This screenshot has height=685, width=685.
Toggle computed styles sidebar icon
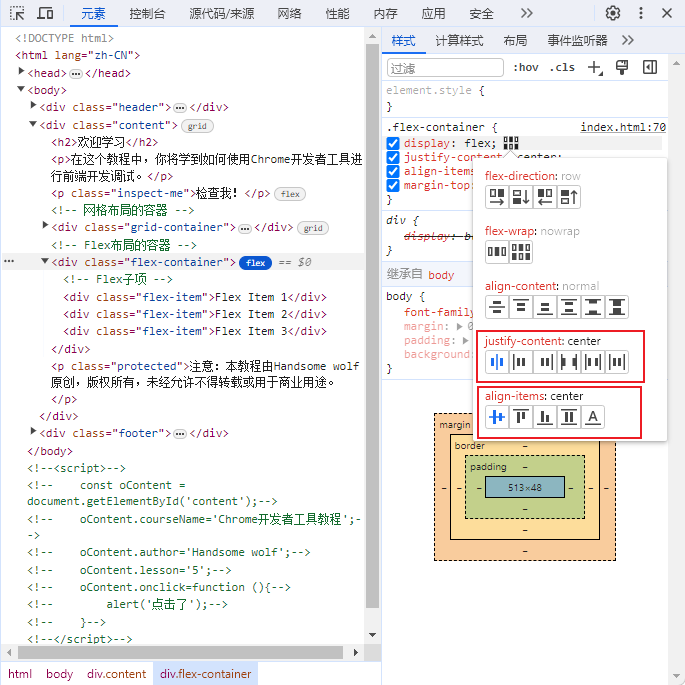[650, 67]
